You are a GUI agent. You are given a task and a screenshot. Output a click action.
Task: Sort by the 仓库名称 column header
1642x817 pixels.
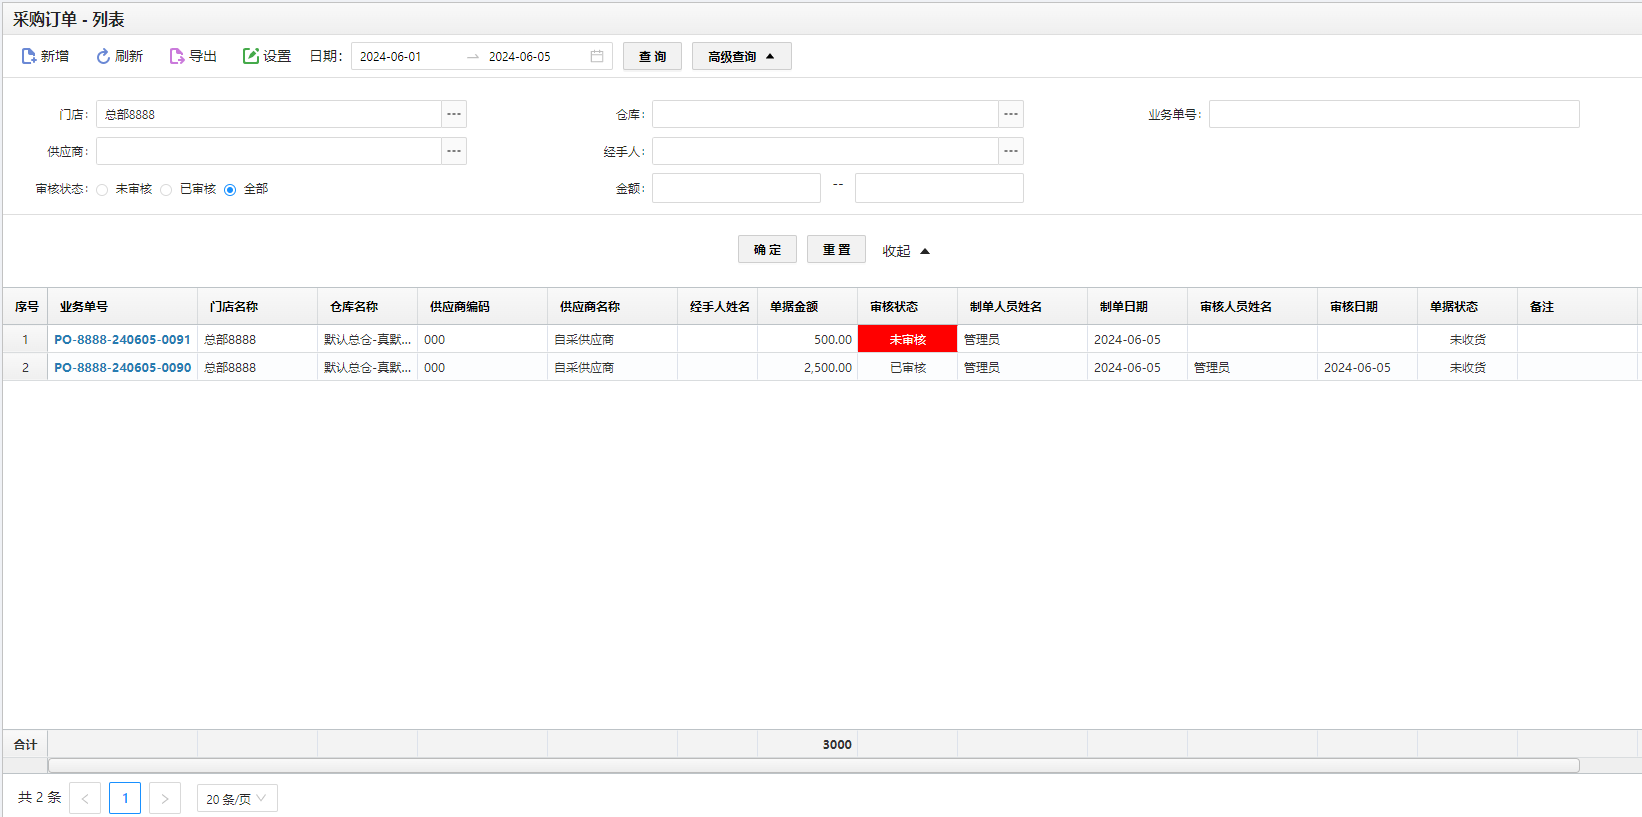click(368, 306)
